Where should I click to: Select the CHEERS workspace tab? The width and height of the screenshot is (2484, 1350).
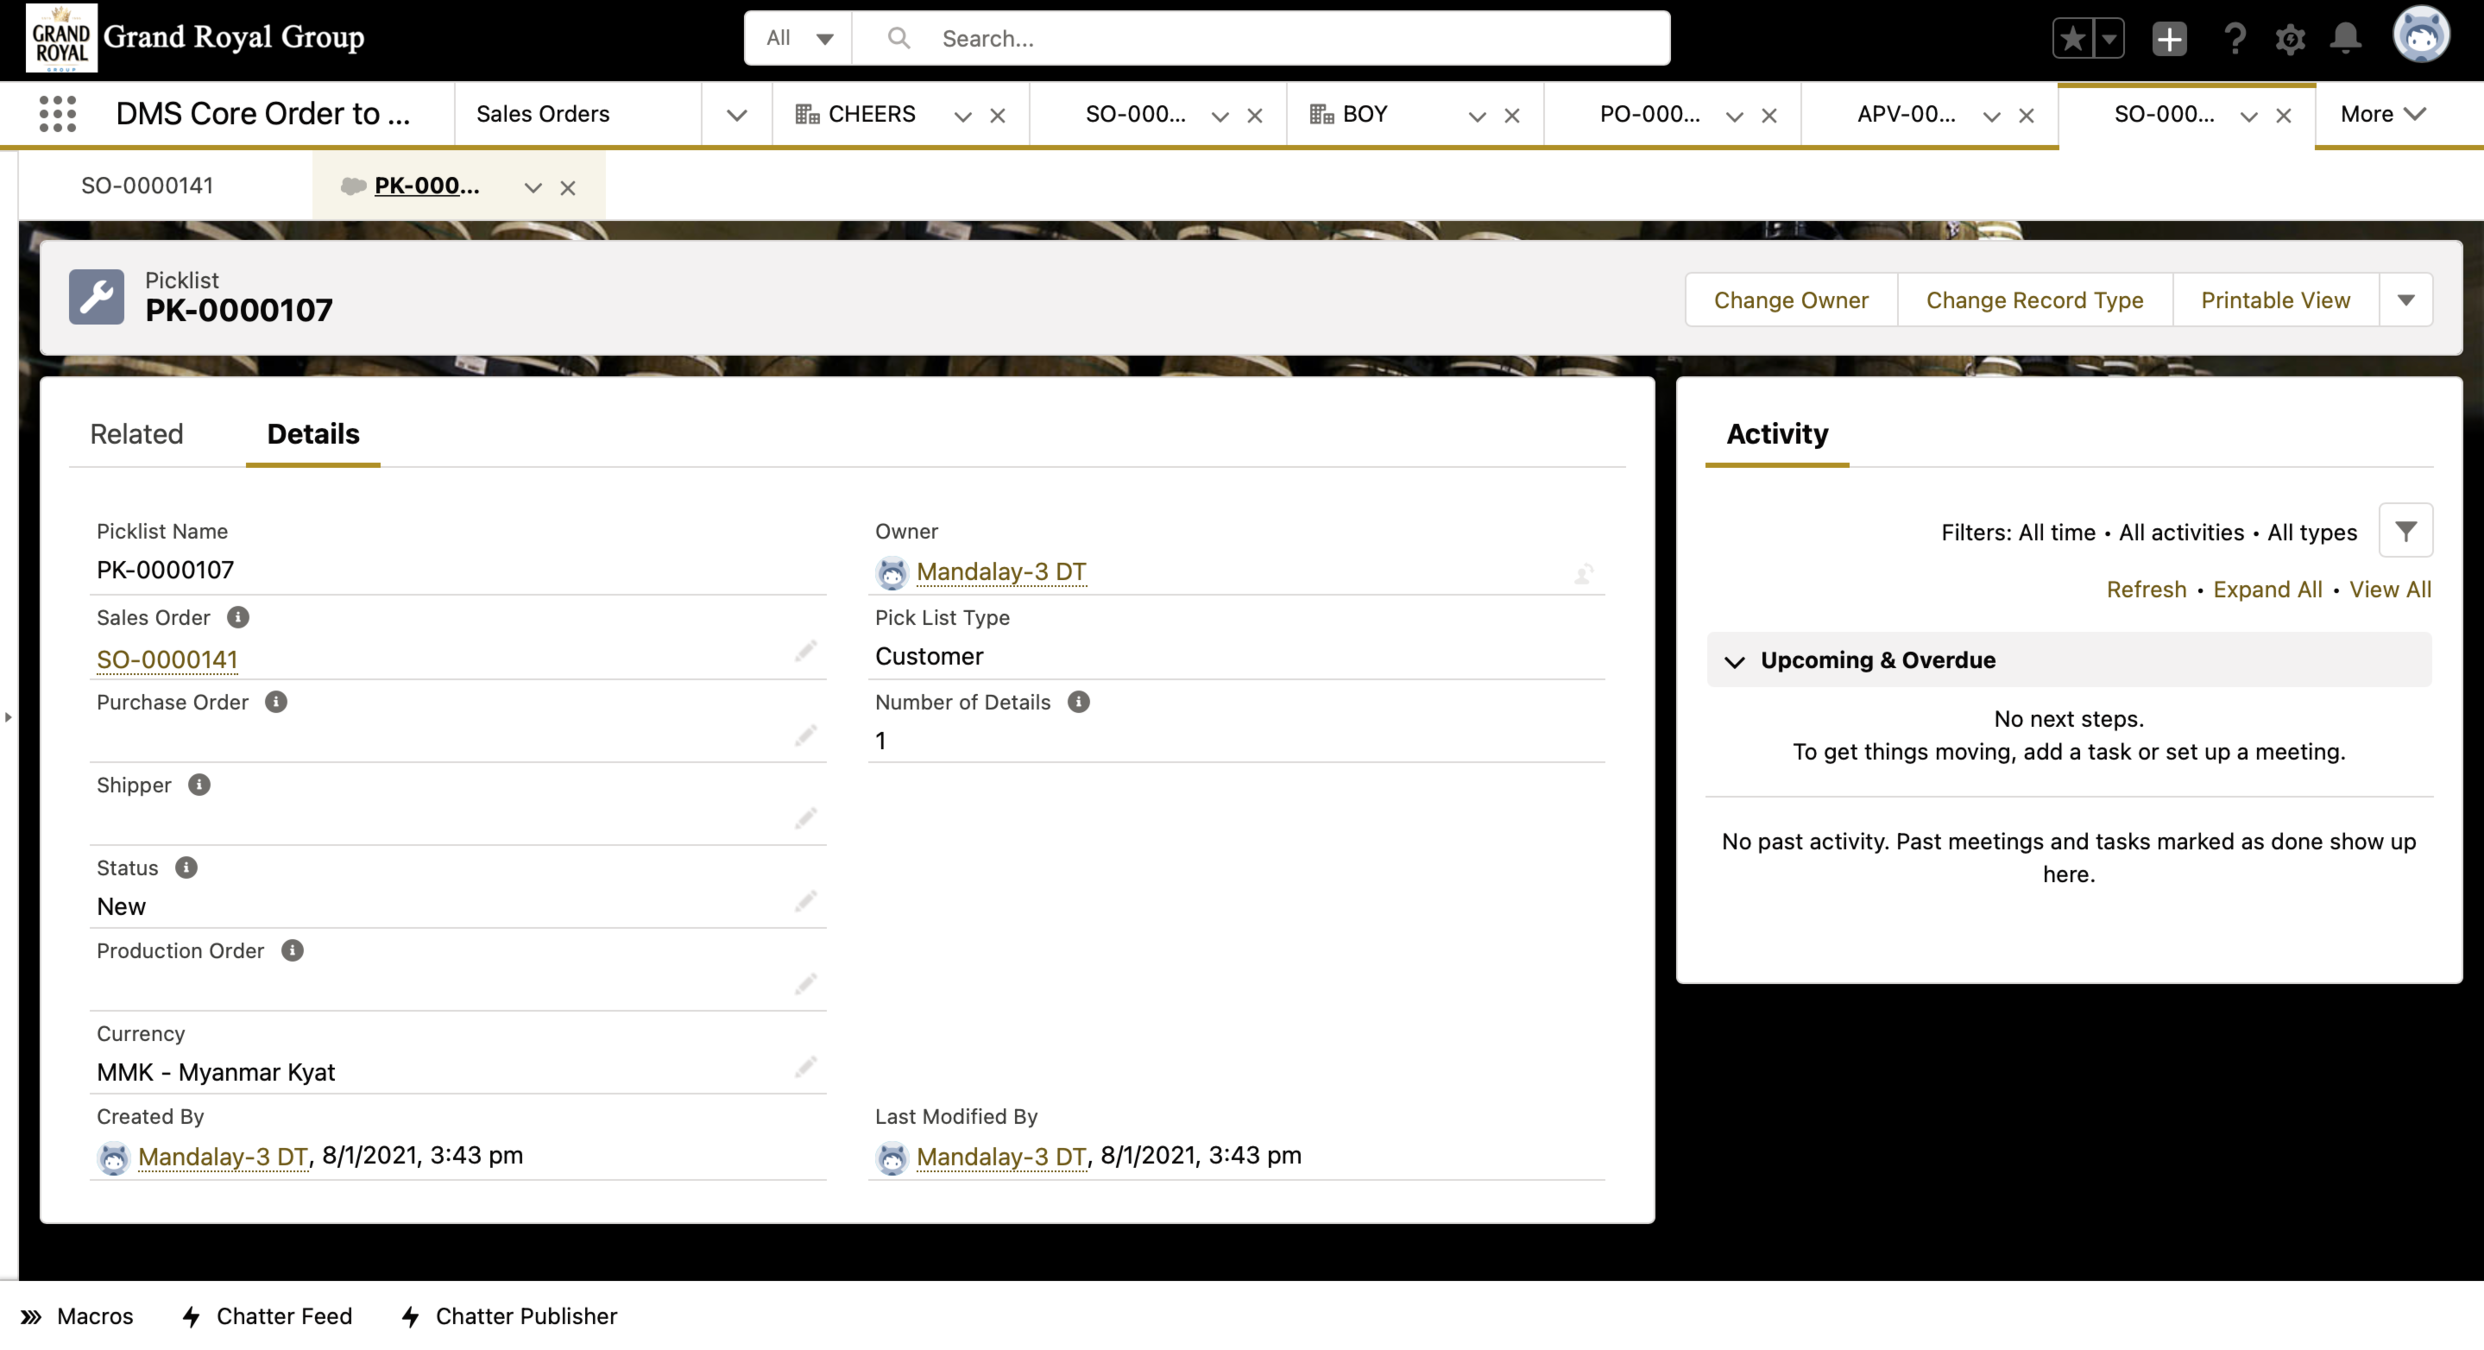point(870,114)
